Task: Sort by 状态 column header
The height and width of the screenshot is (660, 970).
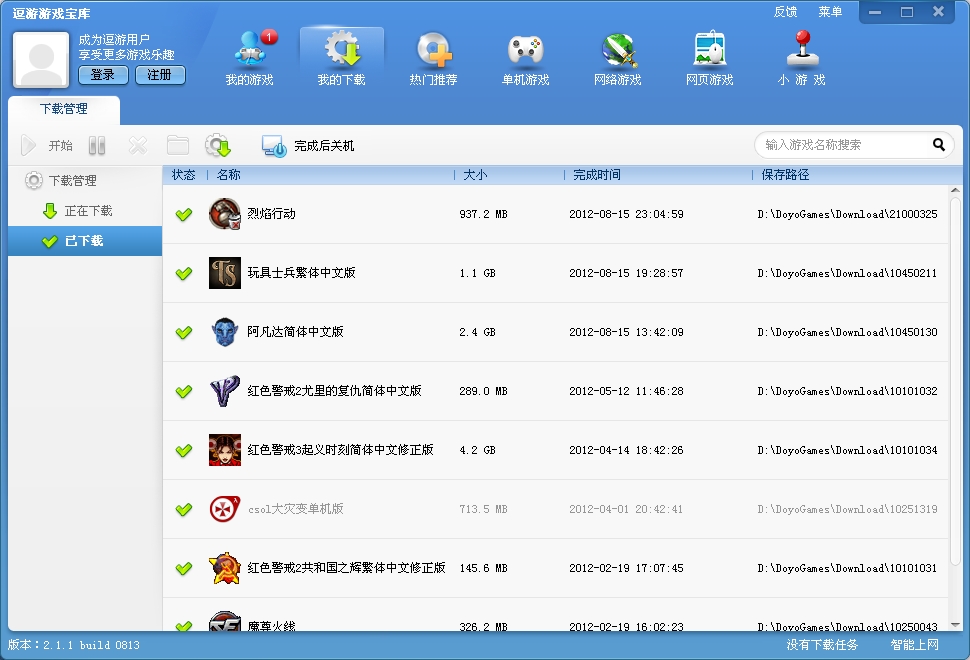Action: coord(184,175)
